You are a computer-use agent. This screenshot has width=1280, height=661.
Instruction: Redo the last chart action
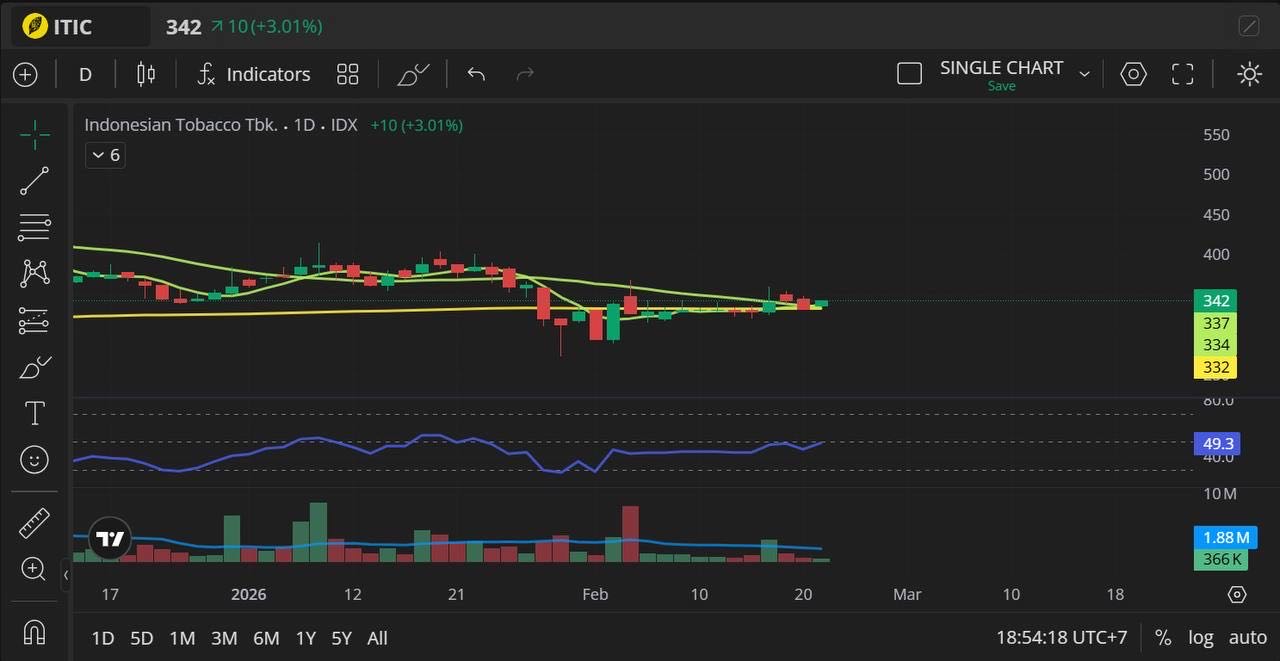point(525,74)
